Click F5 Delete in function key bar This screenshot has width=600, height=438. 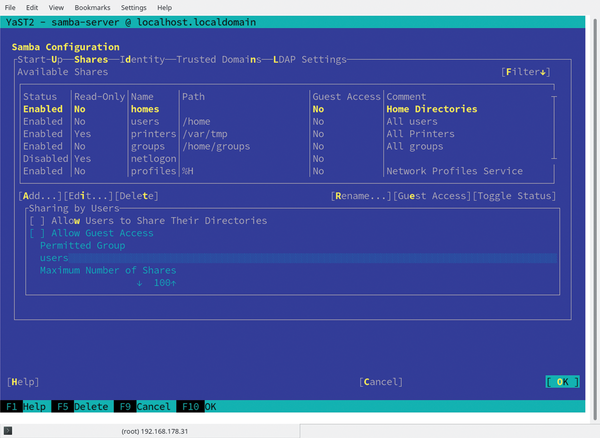tap(82, 406)
